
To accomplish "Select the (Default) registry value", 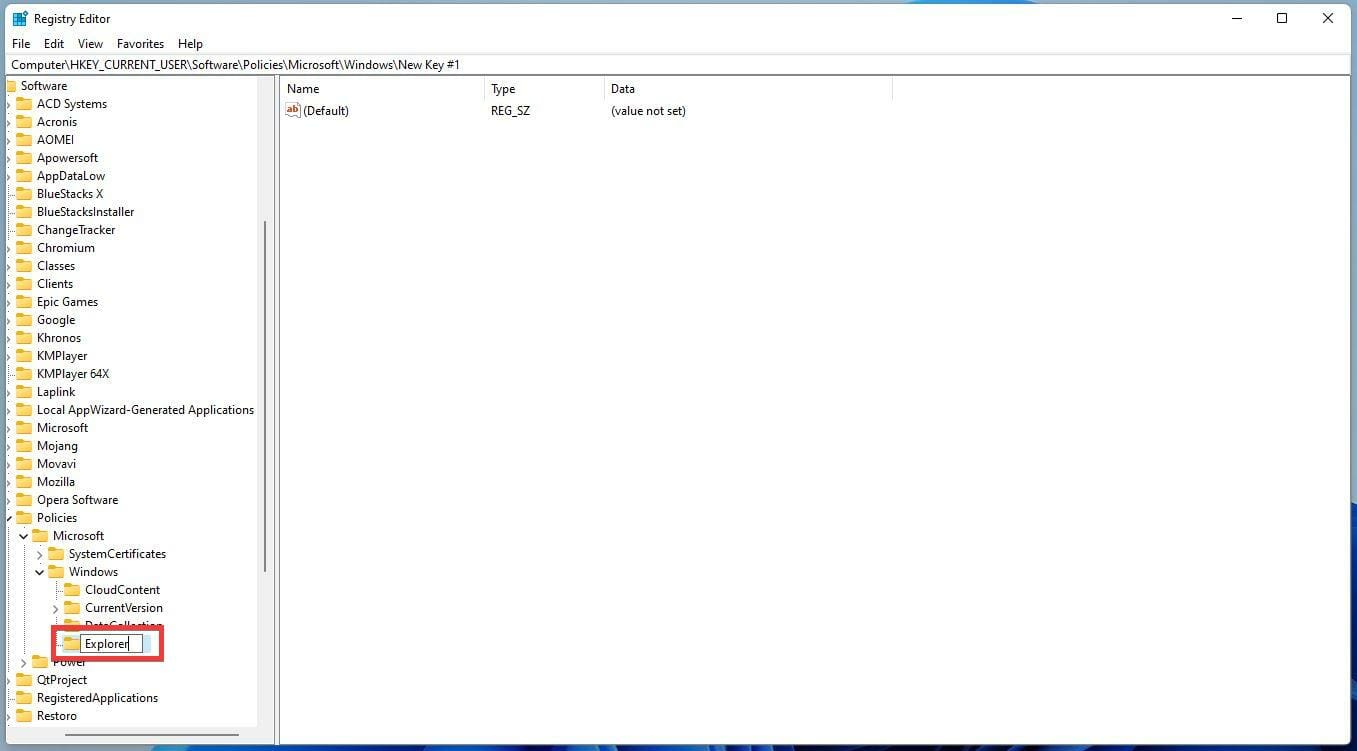I will 326,110.
